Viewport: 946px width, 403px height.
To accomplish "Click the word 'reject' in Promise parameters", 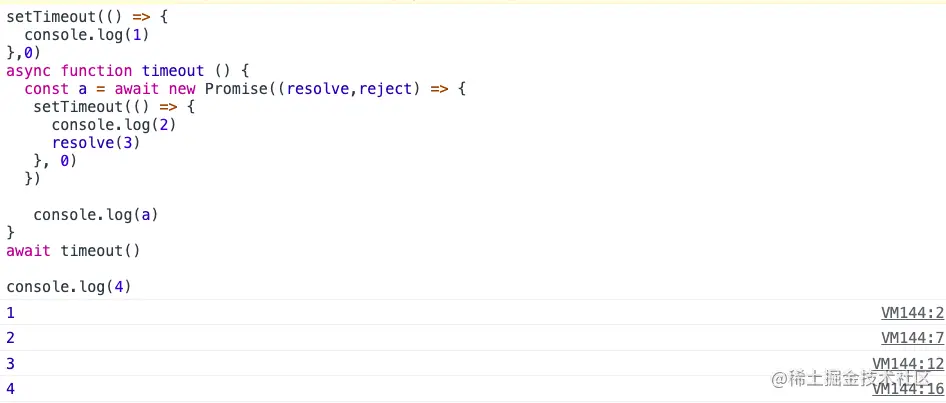I will pyautogui.click(x=385, y=88).
